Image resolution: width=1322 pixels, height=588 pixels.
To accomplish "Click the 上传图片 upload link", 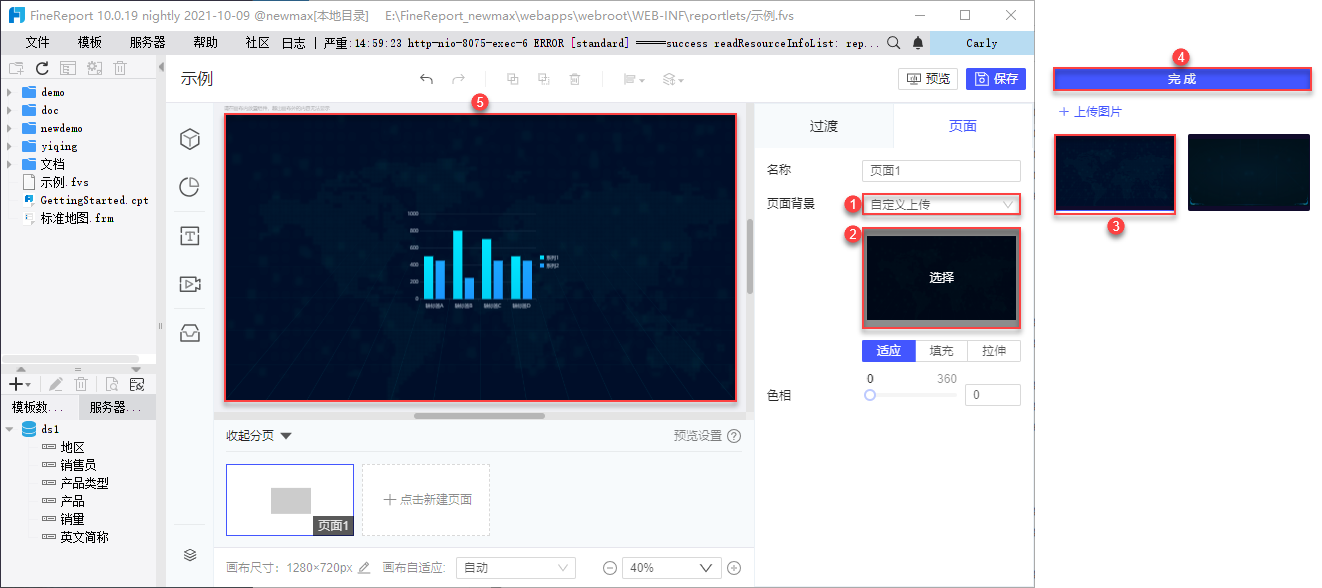I will tap(1090, 112).
